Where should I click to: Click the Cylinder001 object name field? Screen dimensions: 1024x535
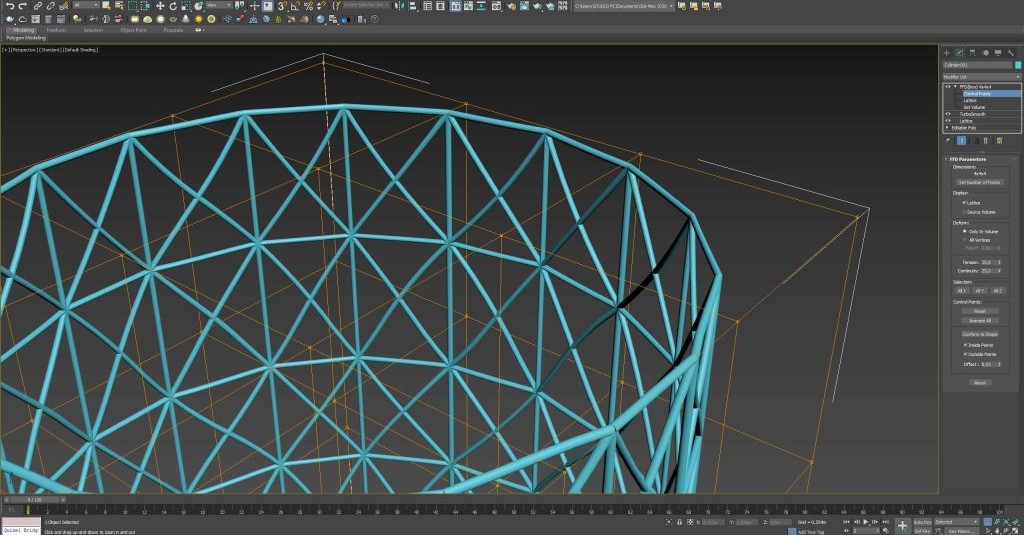tap(978, 65)
